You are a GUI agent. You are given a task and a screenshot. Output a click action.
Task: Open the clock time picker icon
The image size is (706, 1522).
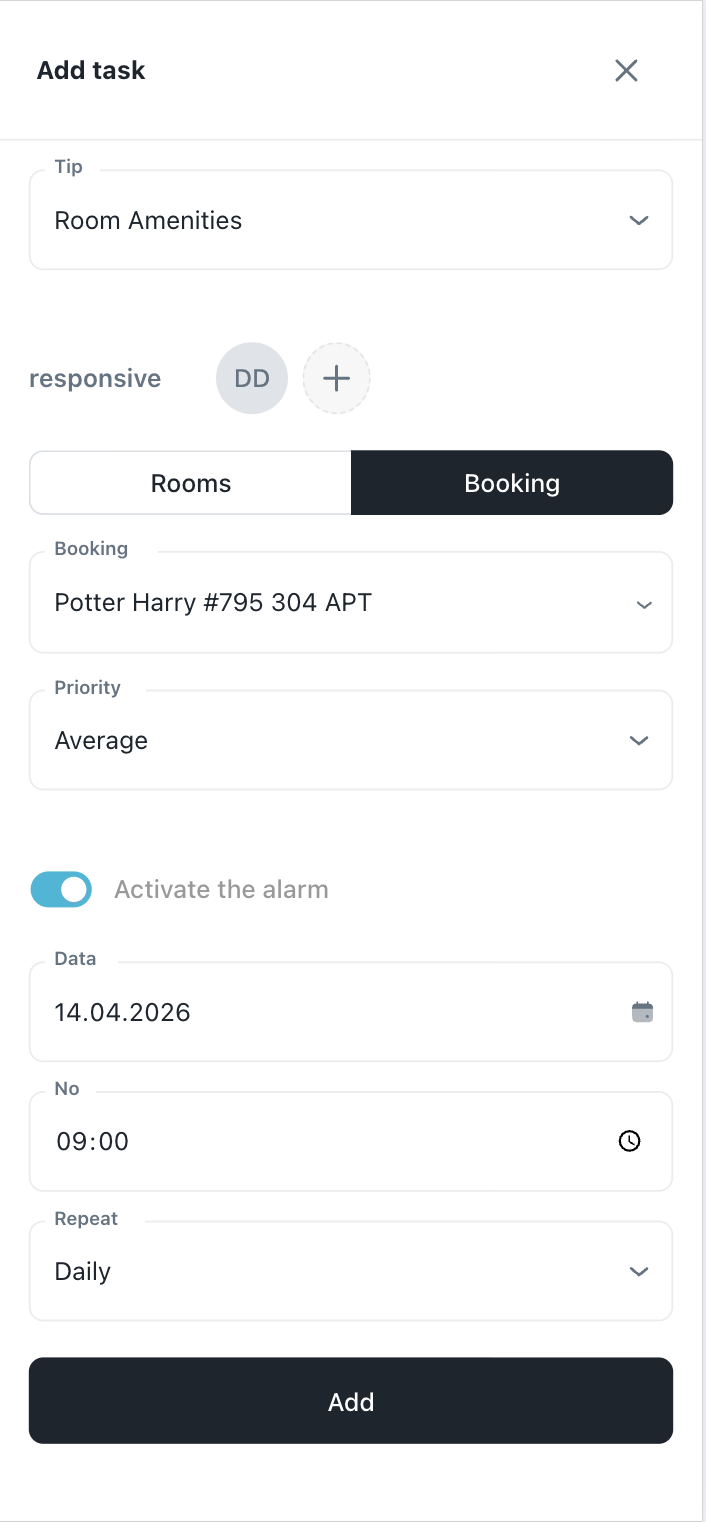coord(629,1141)
